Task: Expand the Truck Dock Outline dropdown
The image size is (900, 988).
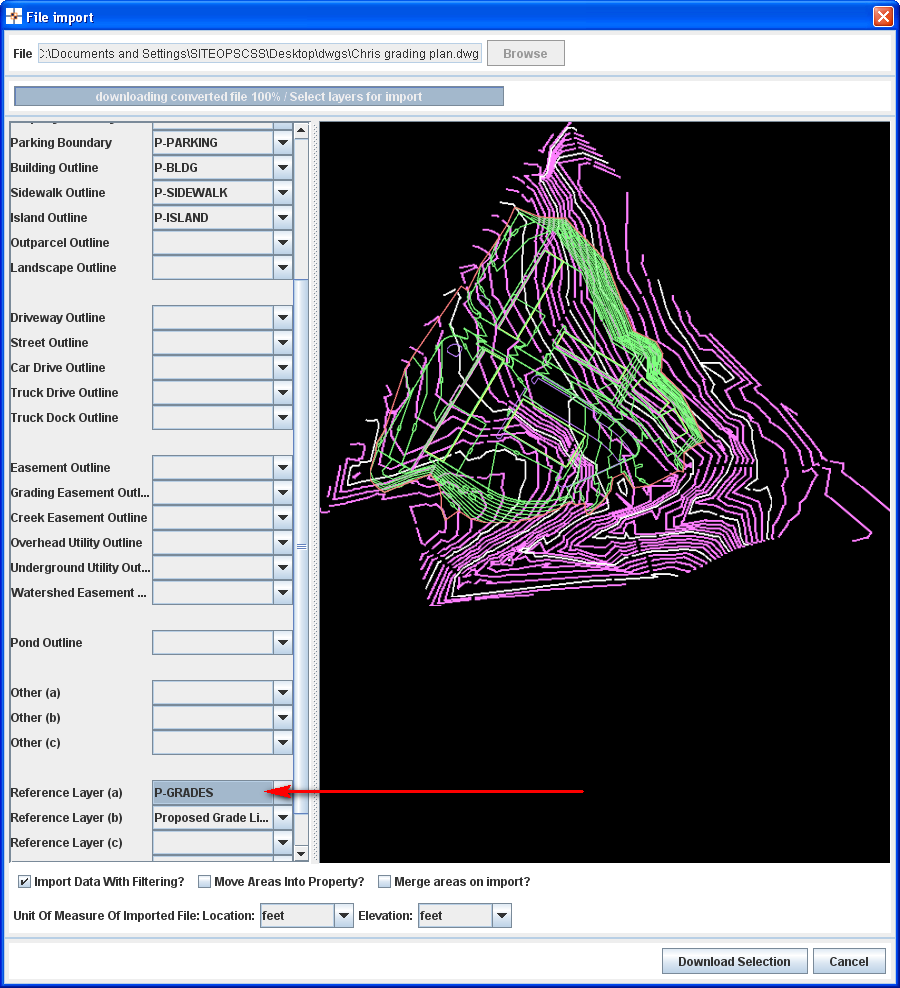Action: 282,417
